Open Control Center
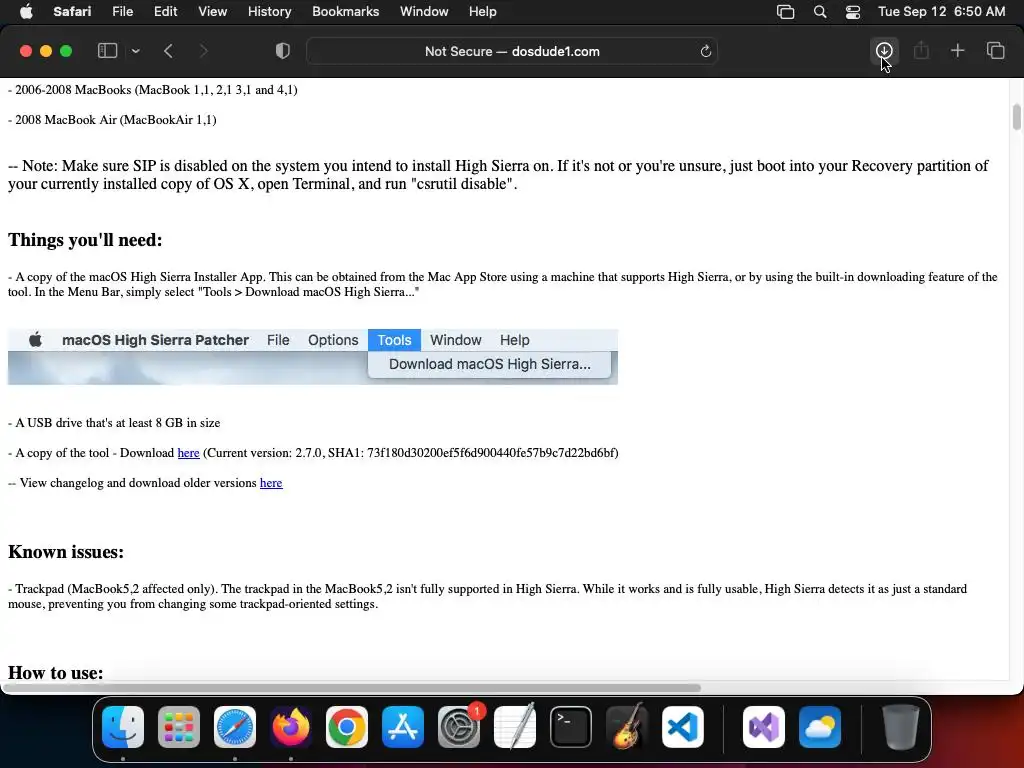The height and width of the screenshot is (768, 1024). tap(853, 12)
